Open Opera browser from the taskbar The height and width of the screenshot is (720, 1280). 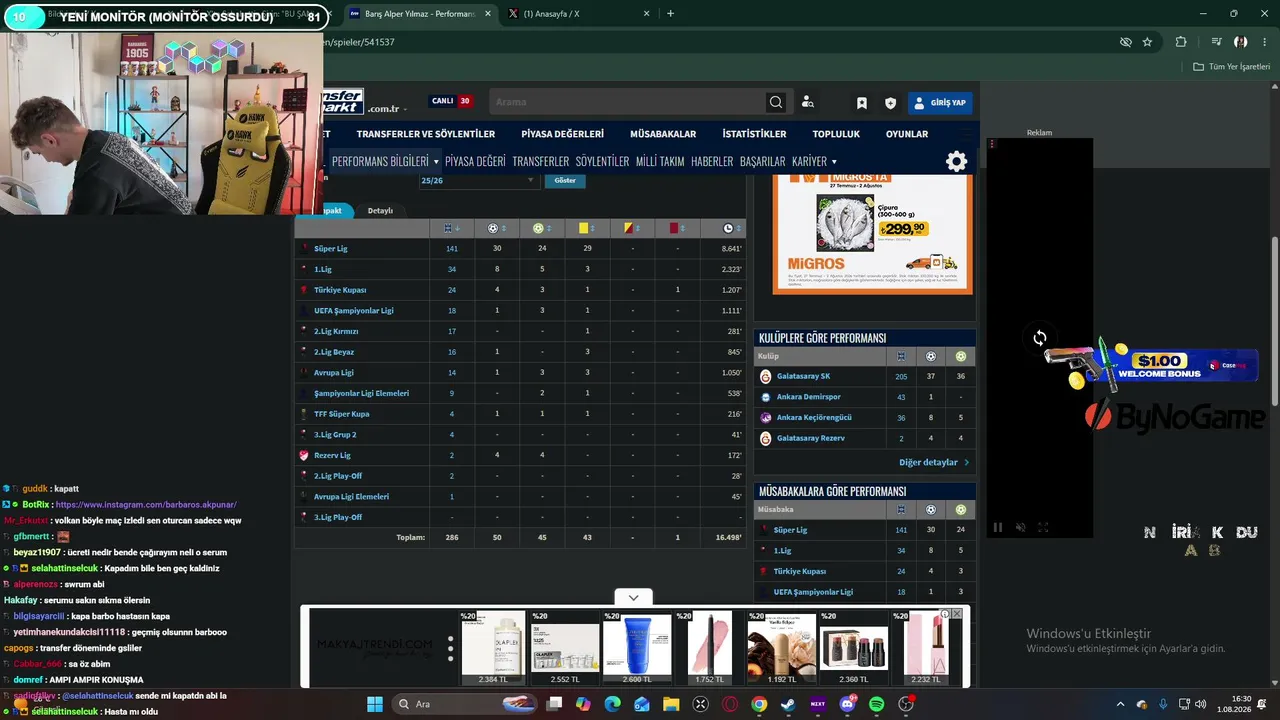[730, 704]
